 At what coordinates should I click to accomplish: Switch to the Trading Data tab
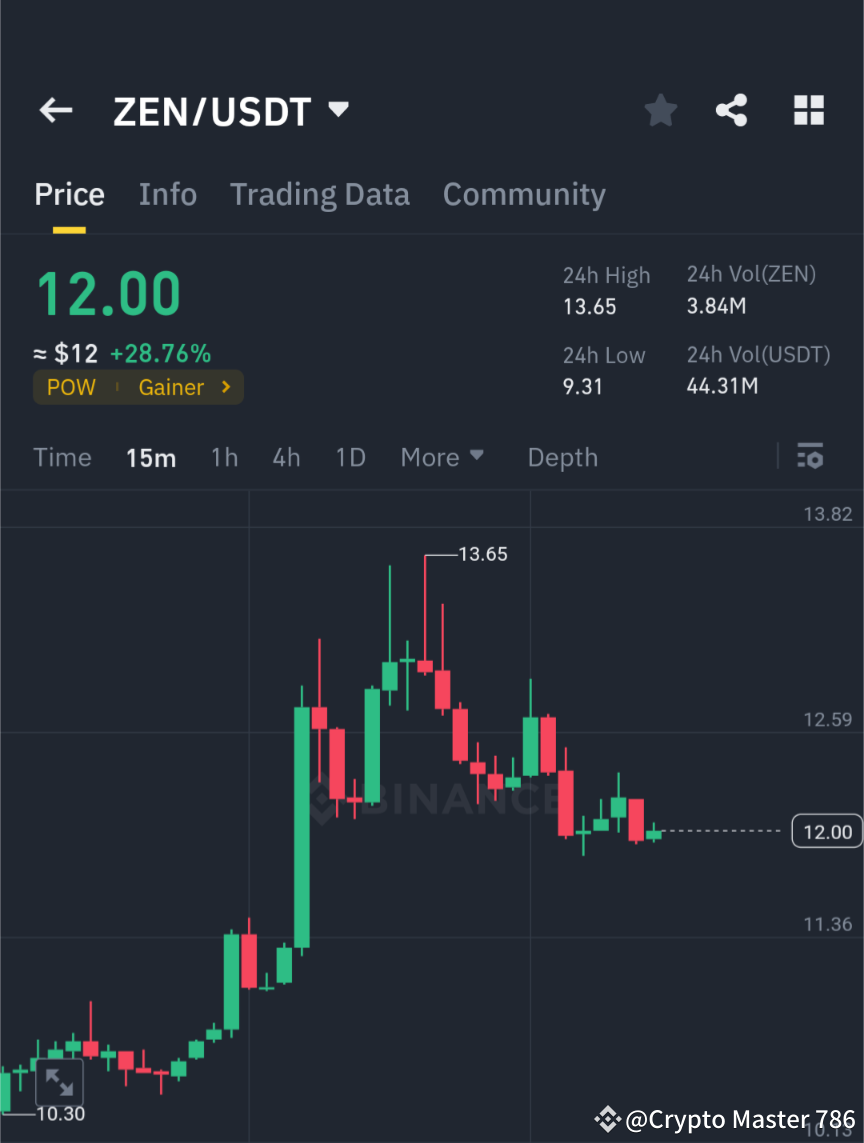point(319,194)
